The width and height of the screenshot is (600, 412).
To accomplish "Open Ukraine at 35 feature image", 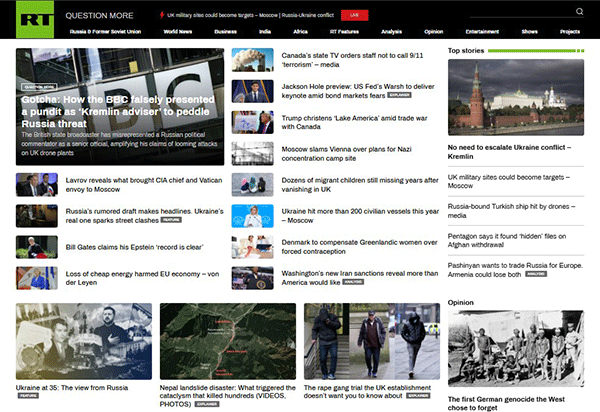I will tap(84, 341).
